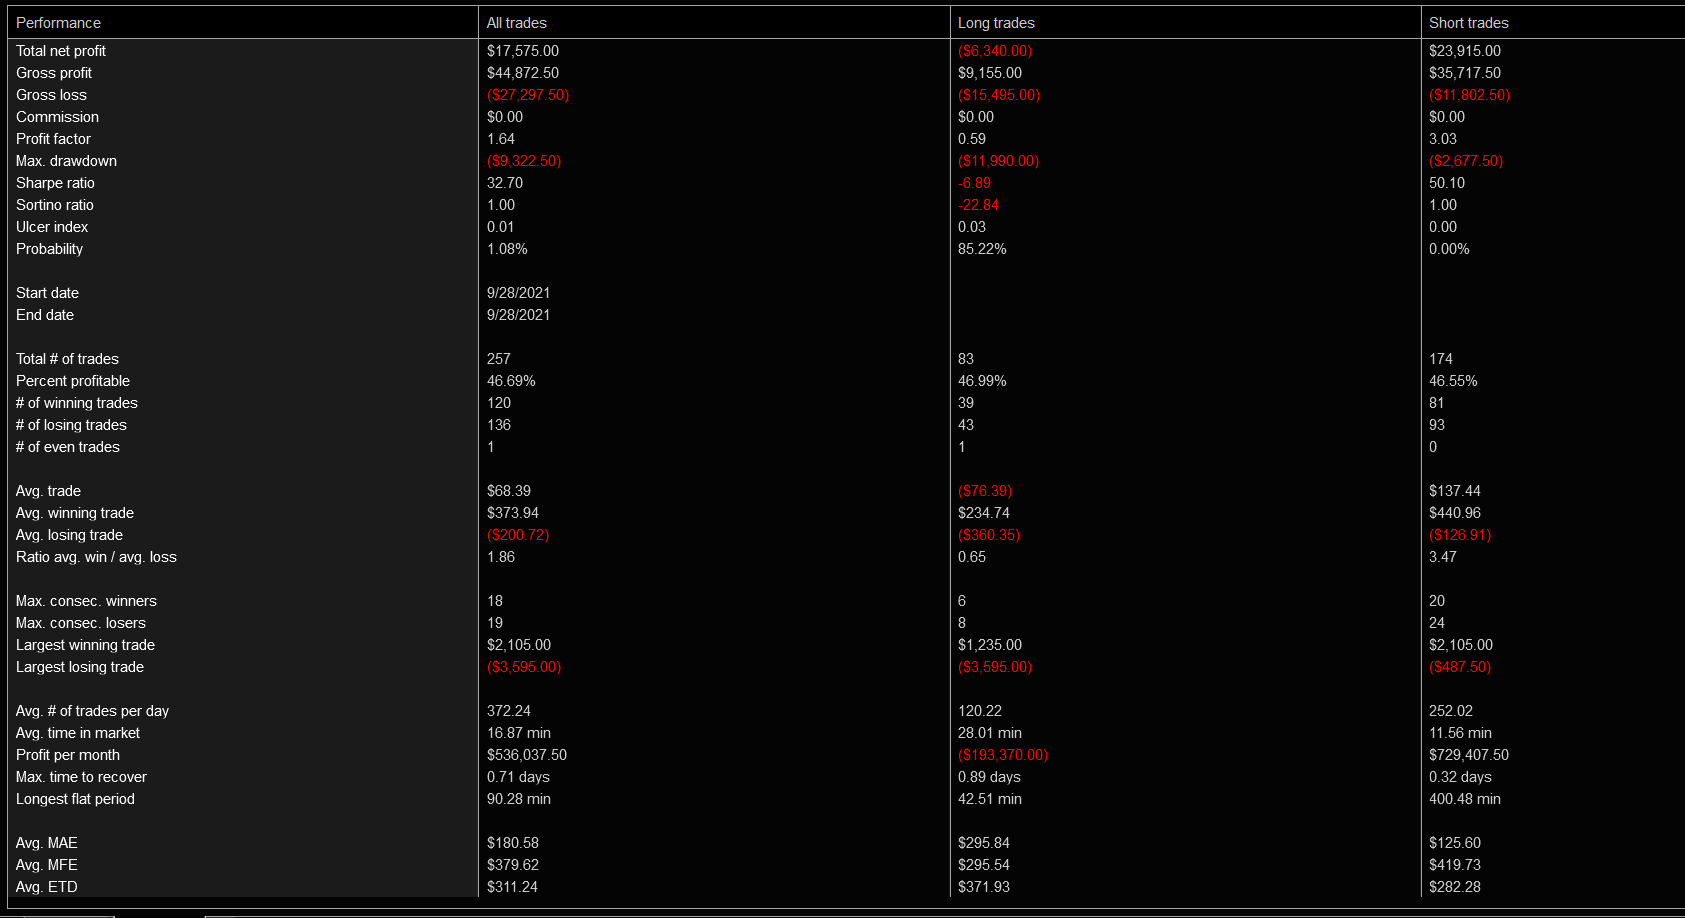Click the 400.48 min short longest flat period
The image size is (1685, 918).
[x=1465, y=799]
